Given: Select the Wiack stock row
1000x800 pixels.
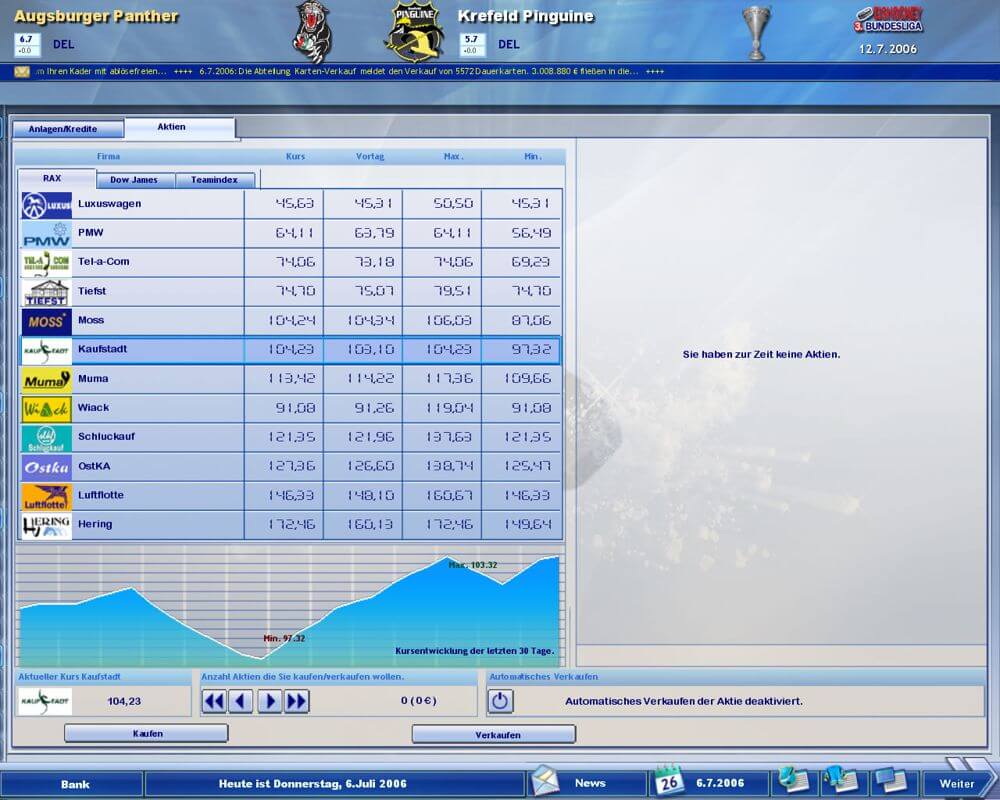Looking at the screenshot, I should [291, 409].
